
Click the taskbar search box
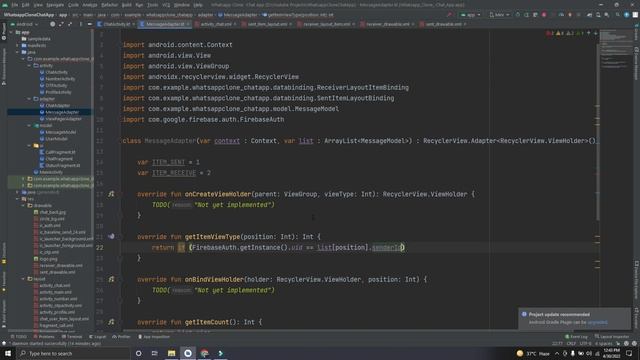click(x=73, y=353)
